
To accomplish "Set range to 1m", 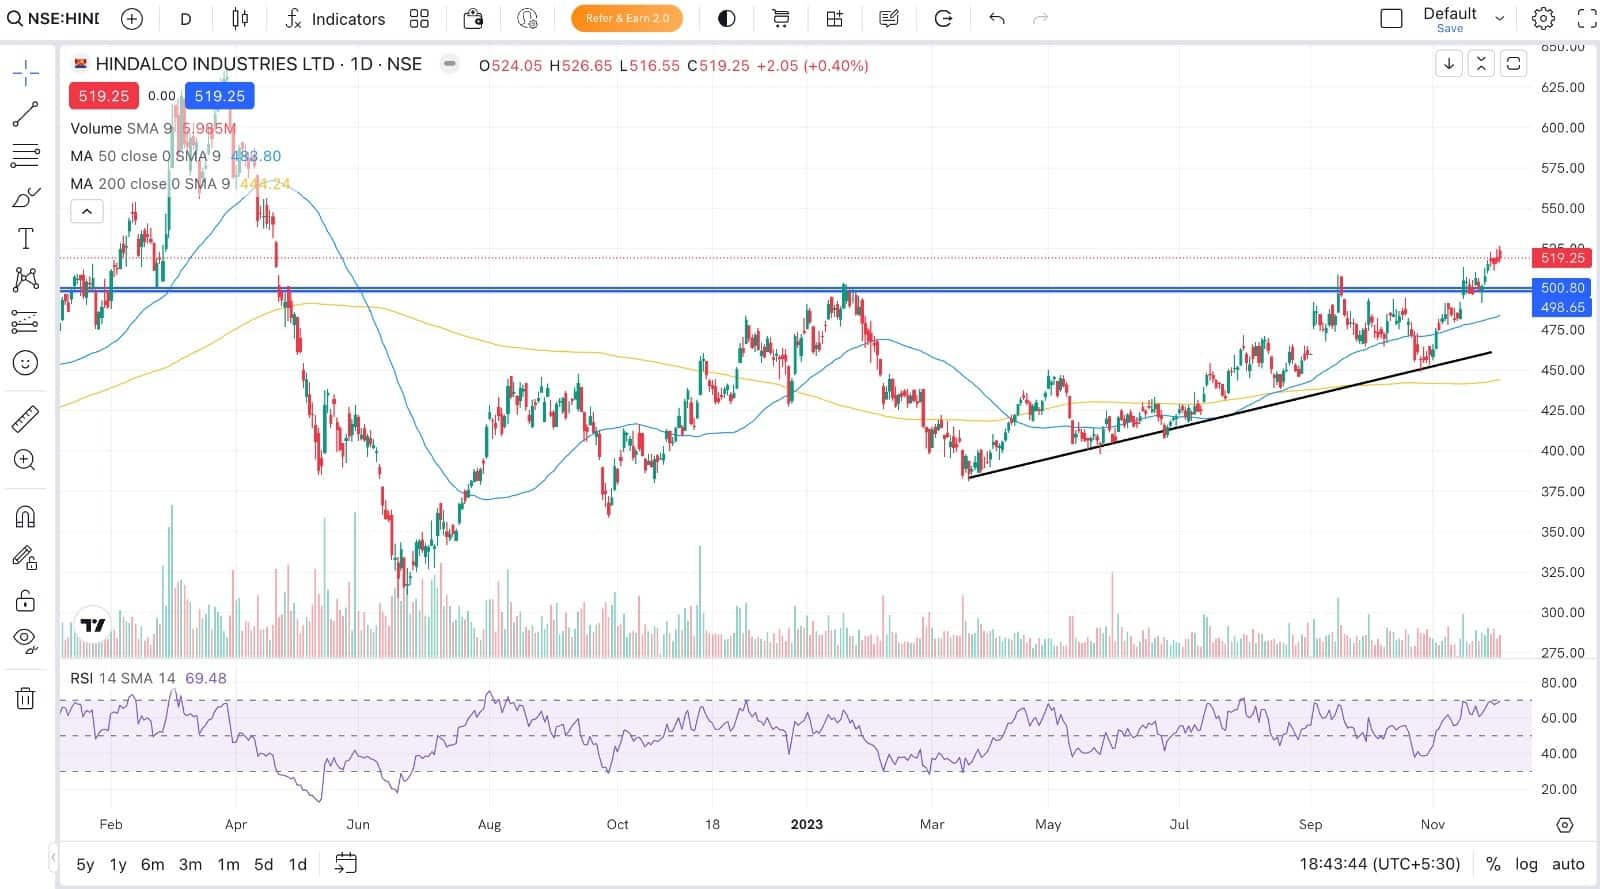I will click(x=228, y=864).
